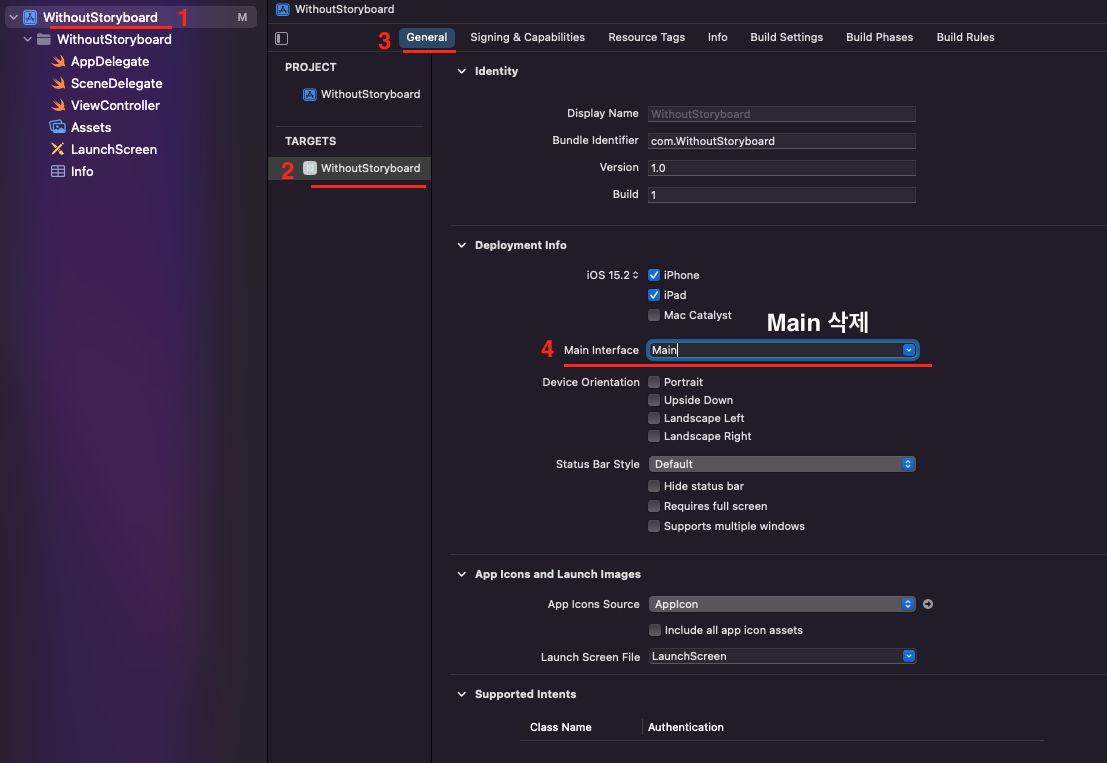Switch to the Info tab
Viewport: 1107px width, 763px height.
tap(717, 37)
